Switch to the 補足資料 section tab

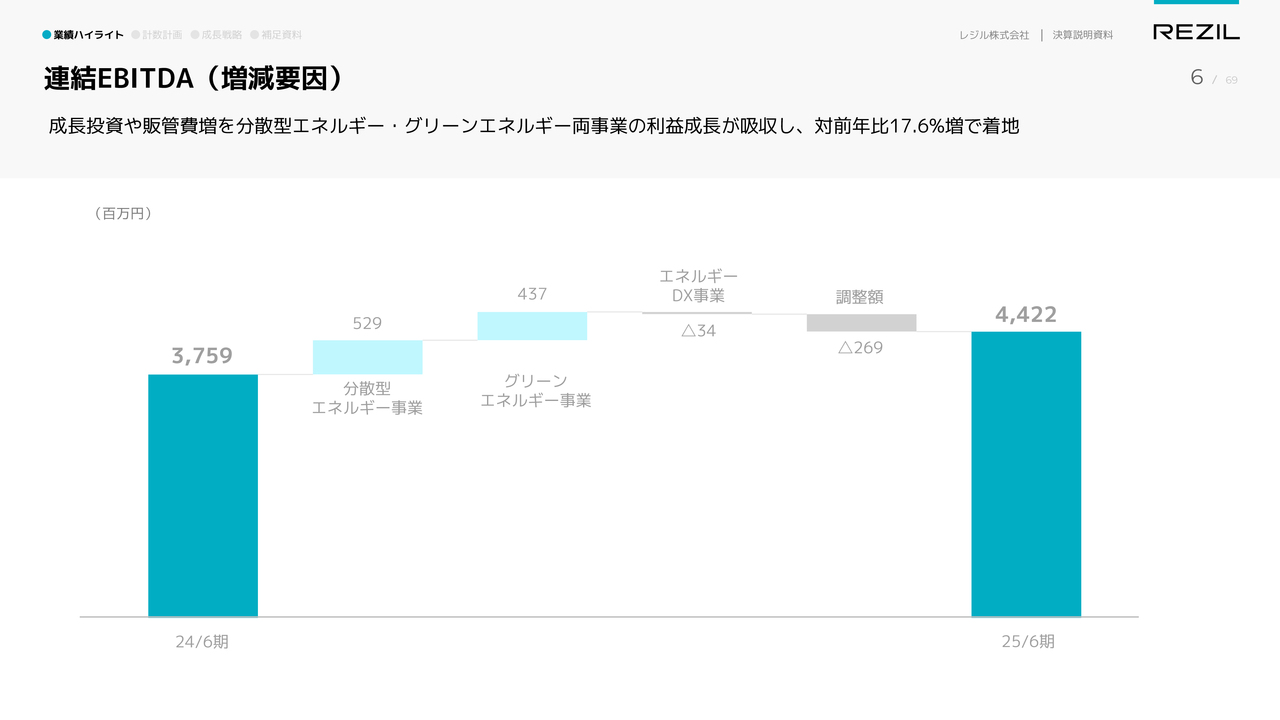point(281,35)
